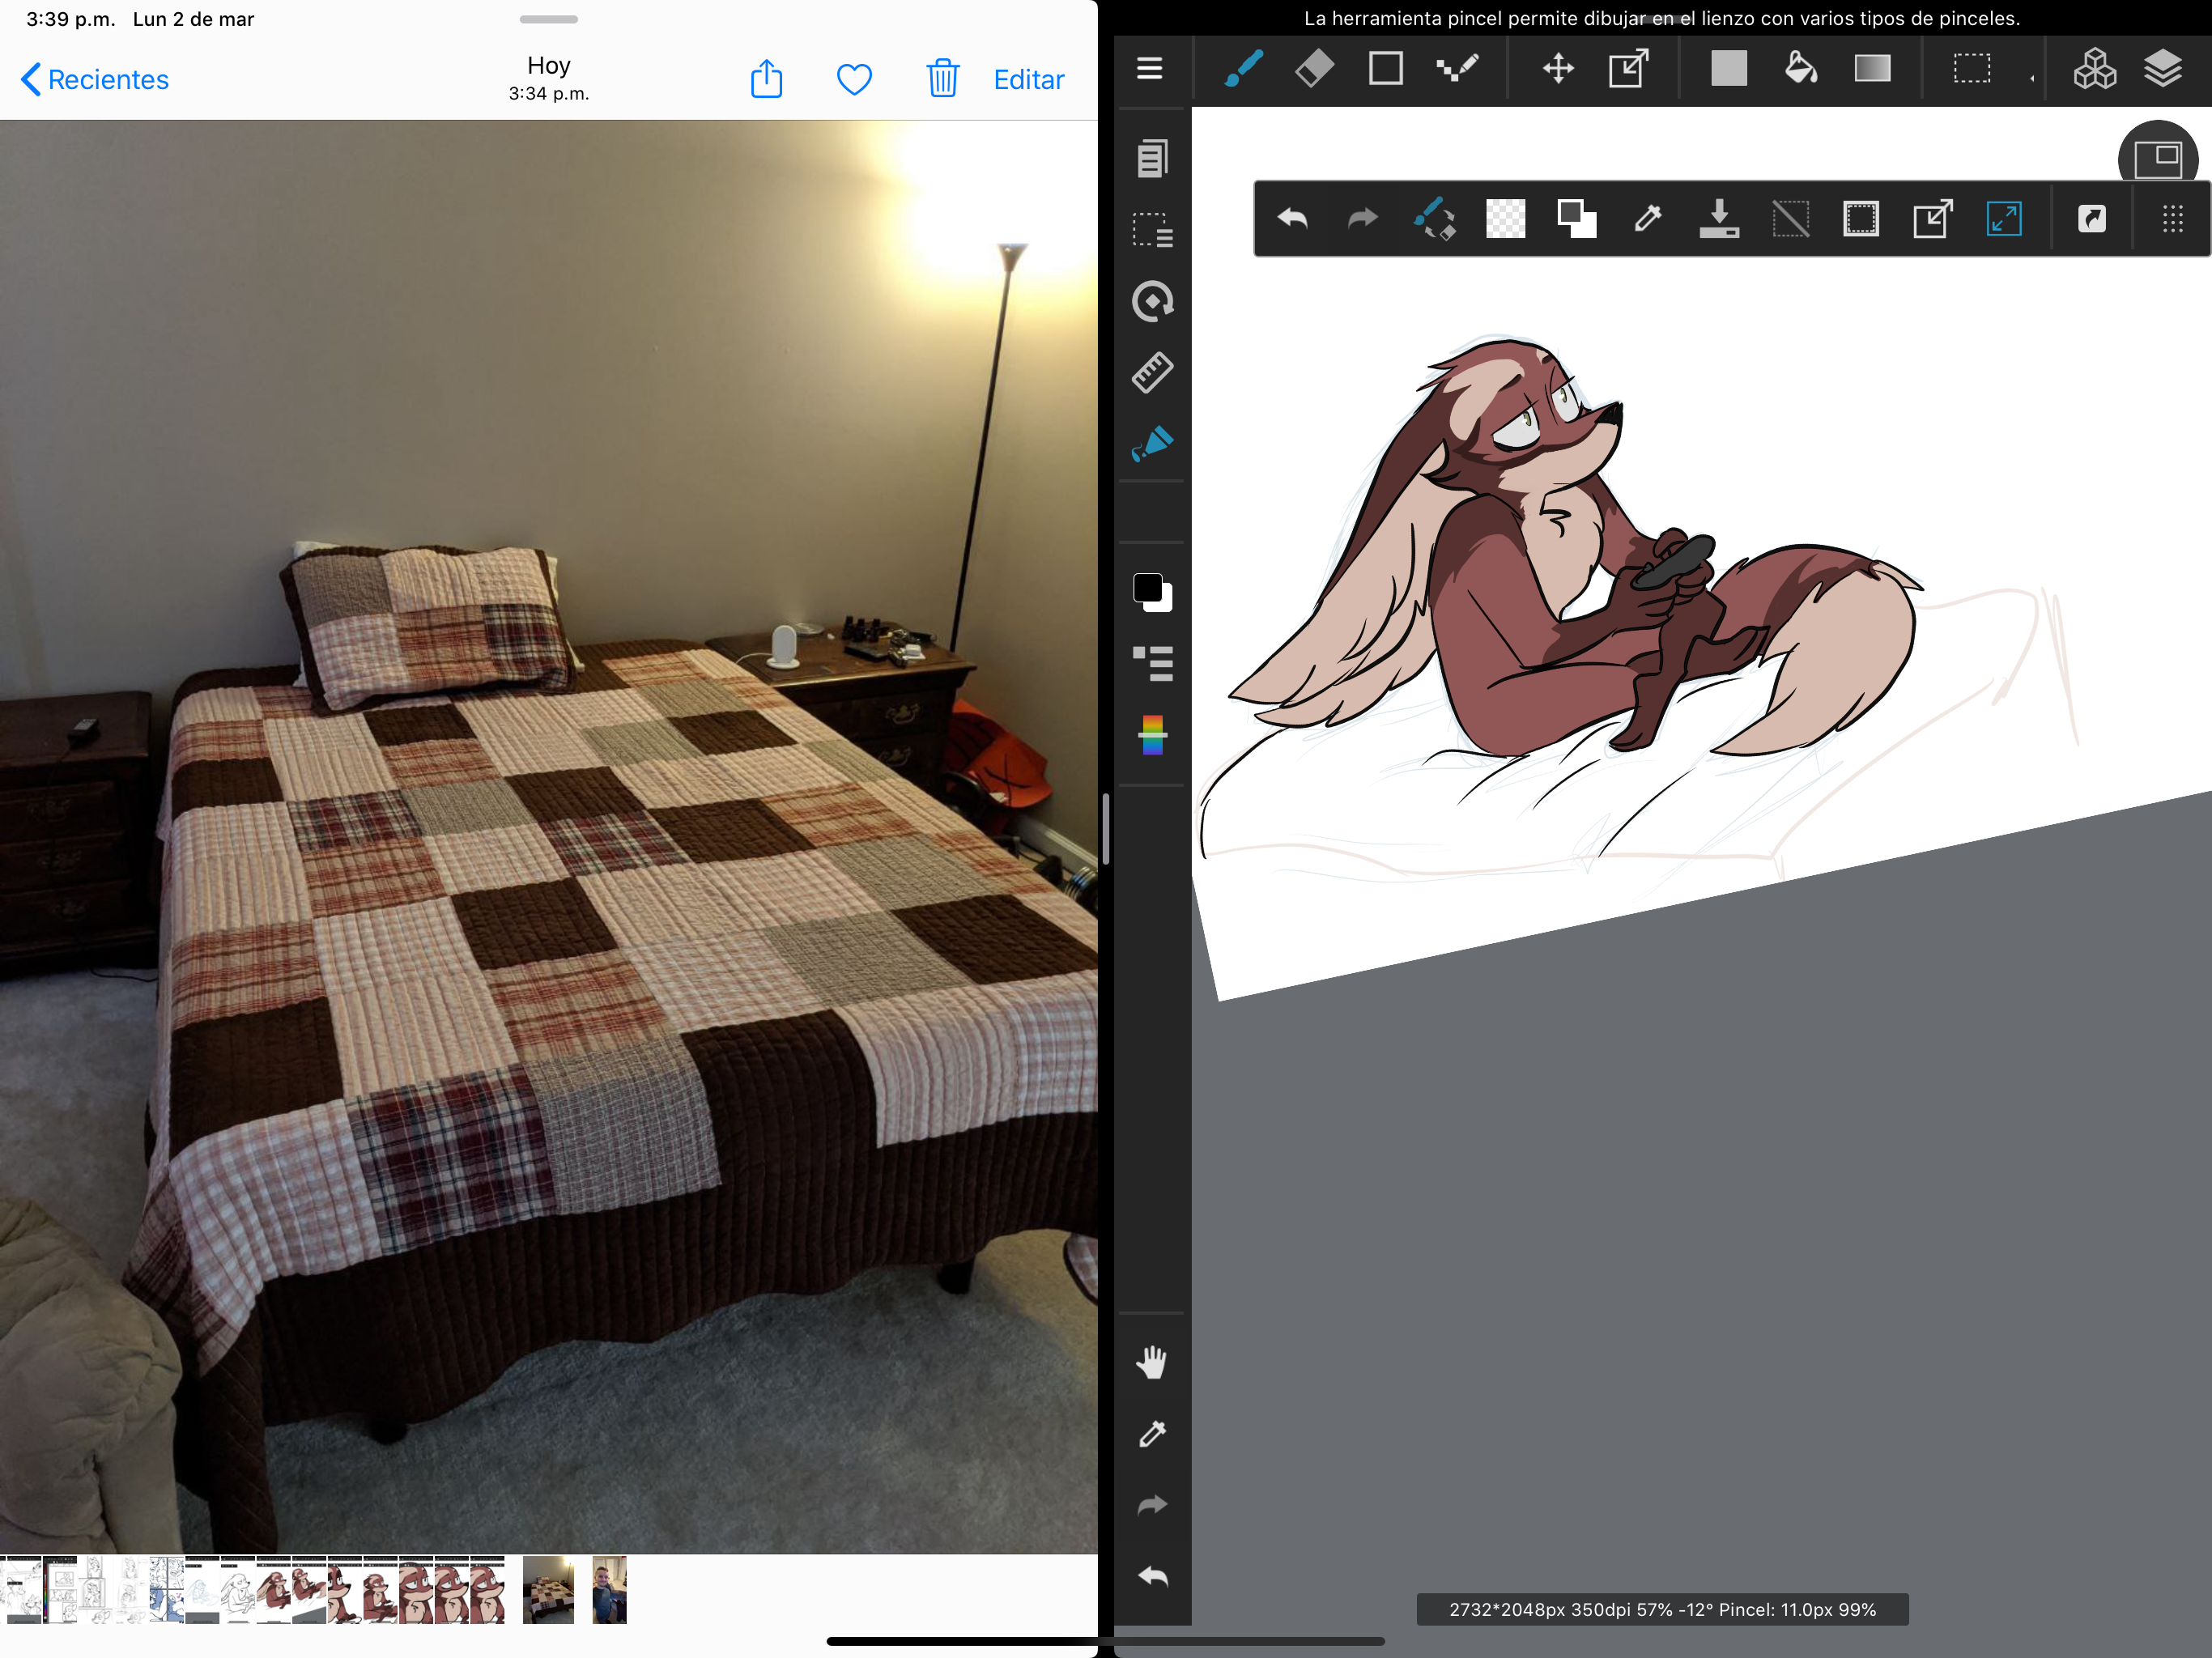Viewport: 2212px width, 1658px height.
Task: Expand the shortcut bar grid dots handle
Action: (x=2172, y=219)
